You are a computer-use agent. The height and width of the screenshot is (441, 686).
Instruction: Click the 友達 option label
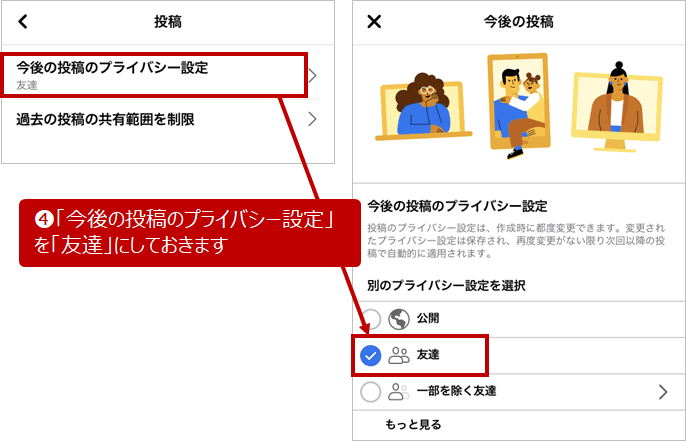pos(428,355)
